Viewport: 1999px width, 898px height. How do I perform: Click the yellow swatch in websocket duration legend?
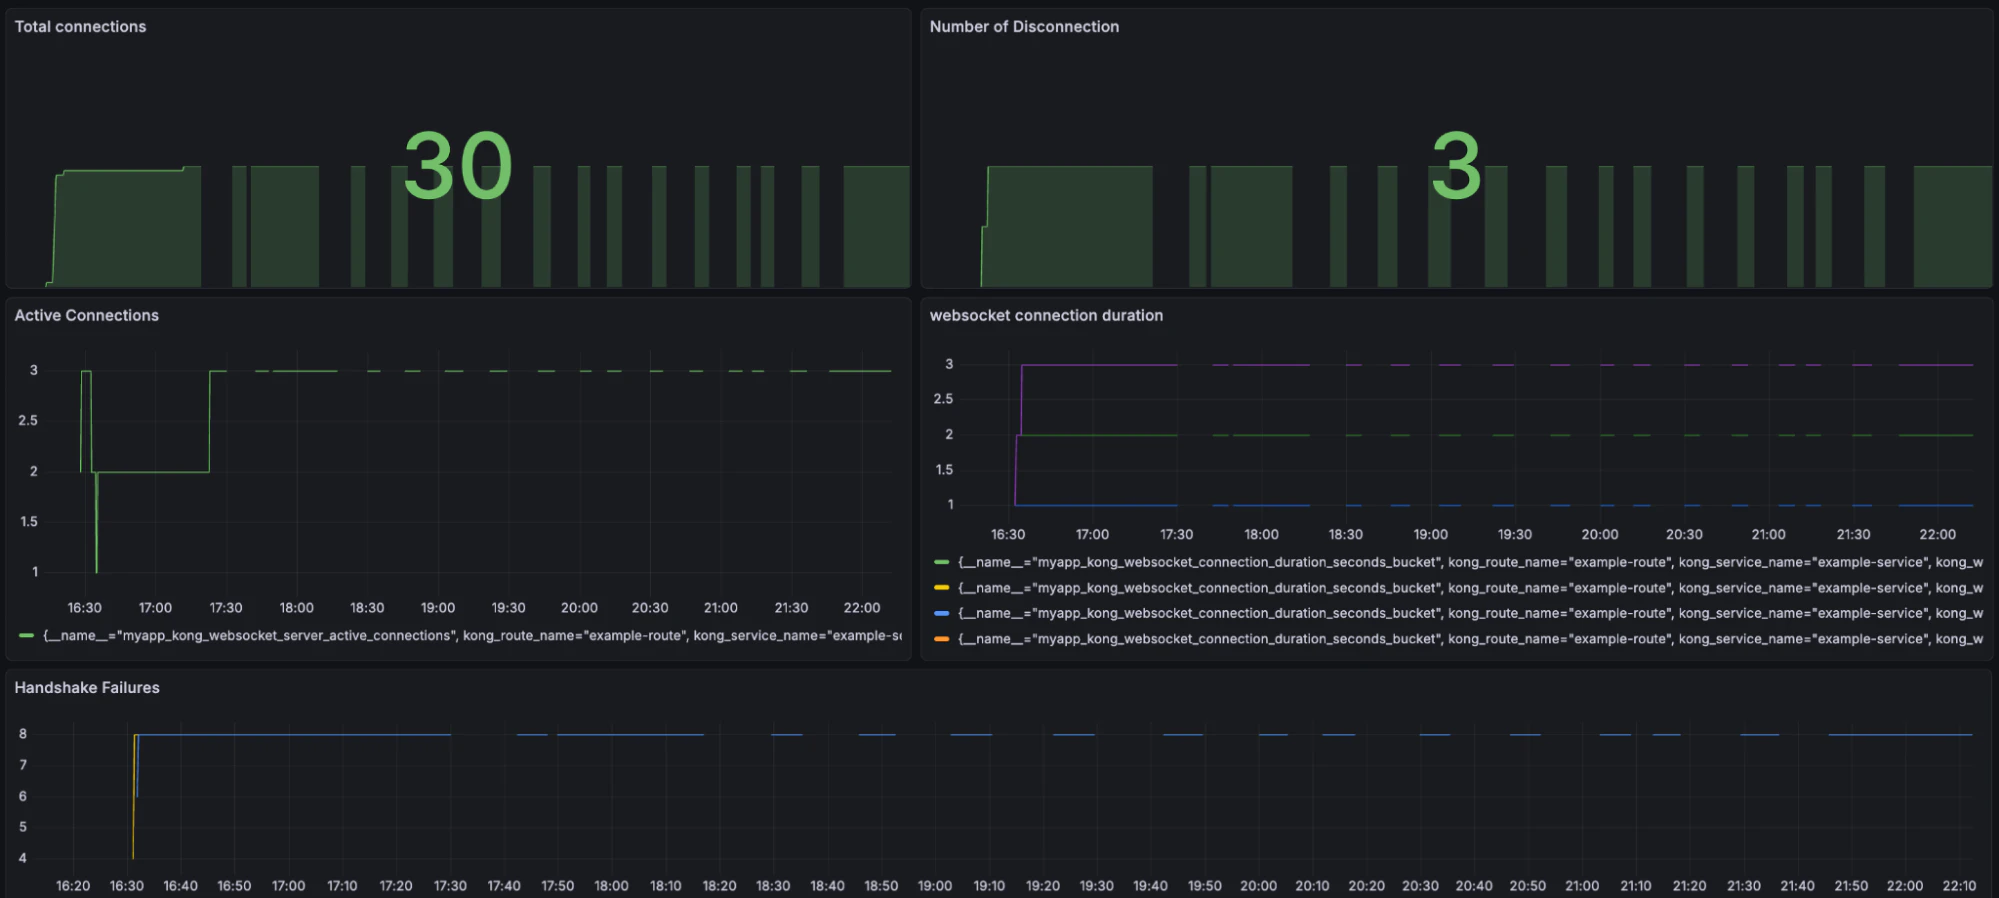coord(941,588)
